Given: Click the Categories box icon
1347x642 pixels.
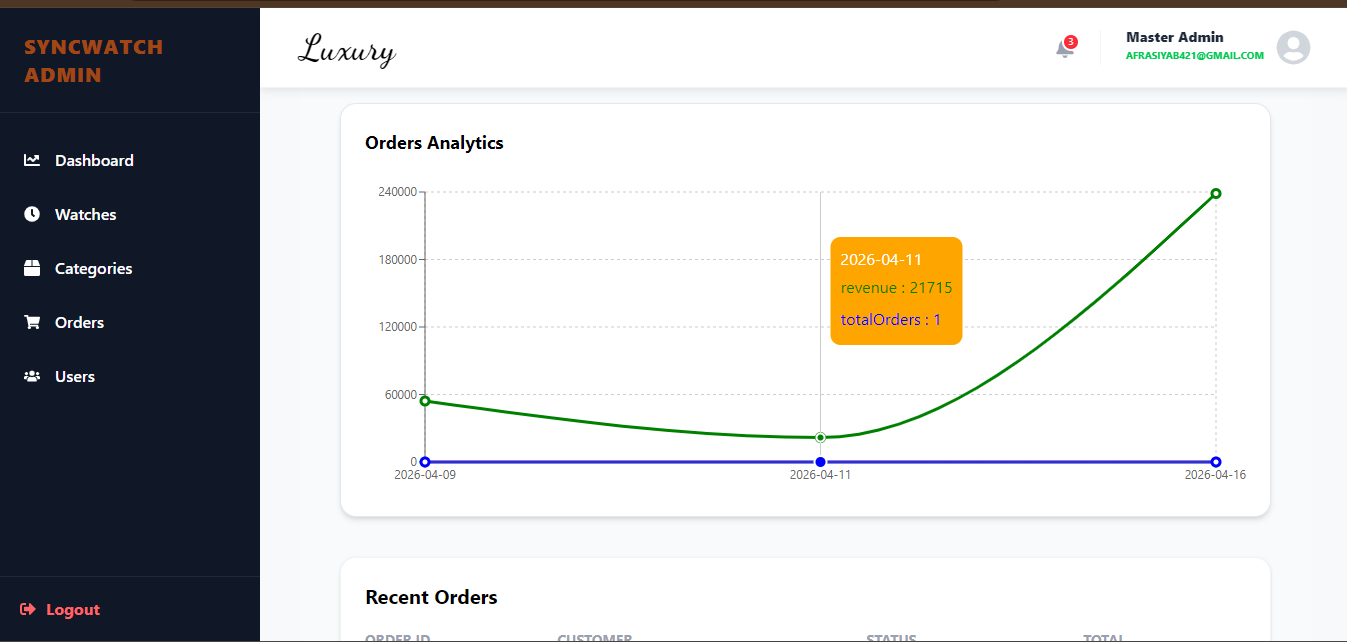Looking at the screenshot, I should [x=32, y=268].
